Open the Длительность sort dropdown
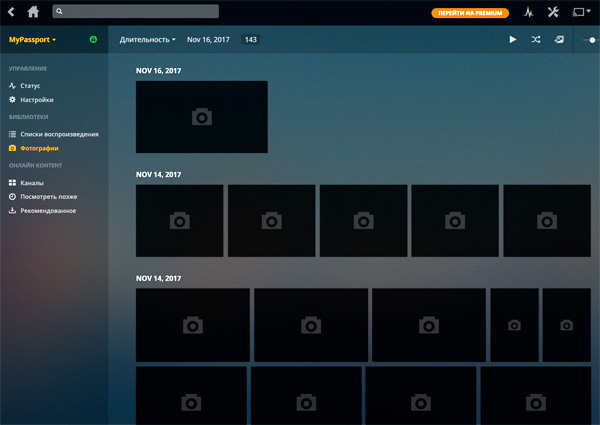The height and width of the screenshot is (425, 600). (147, 40)
